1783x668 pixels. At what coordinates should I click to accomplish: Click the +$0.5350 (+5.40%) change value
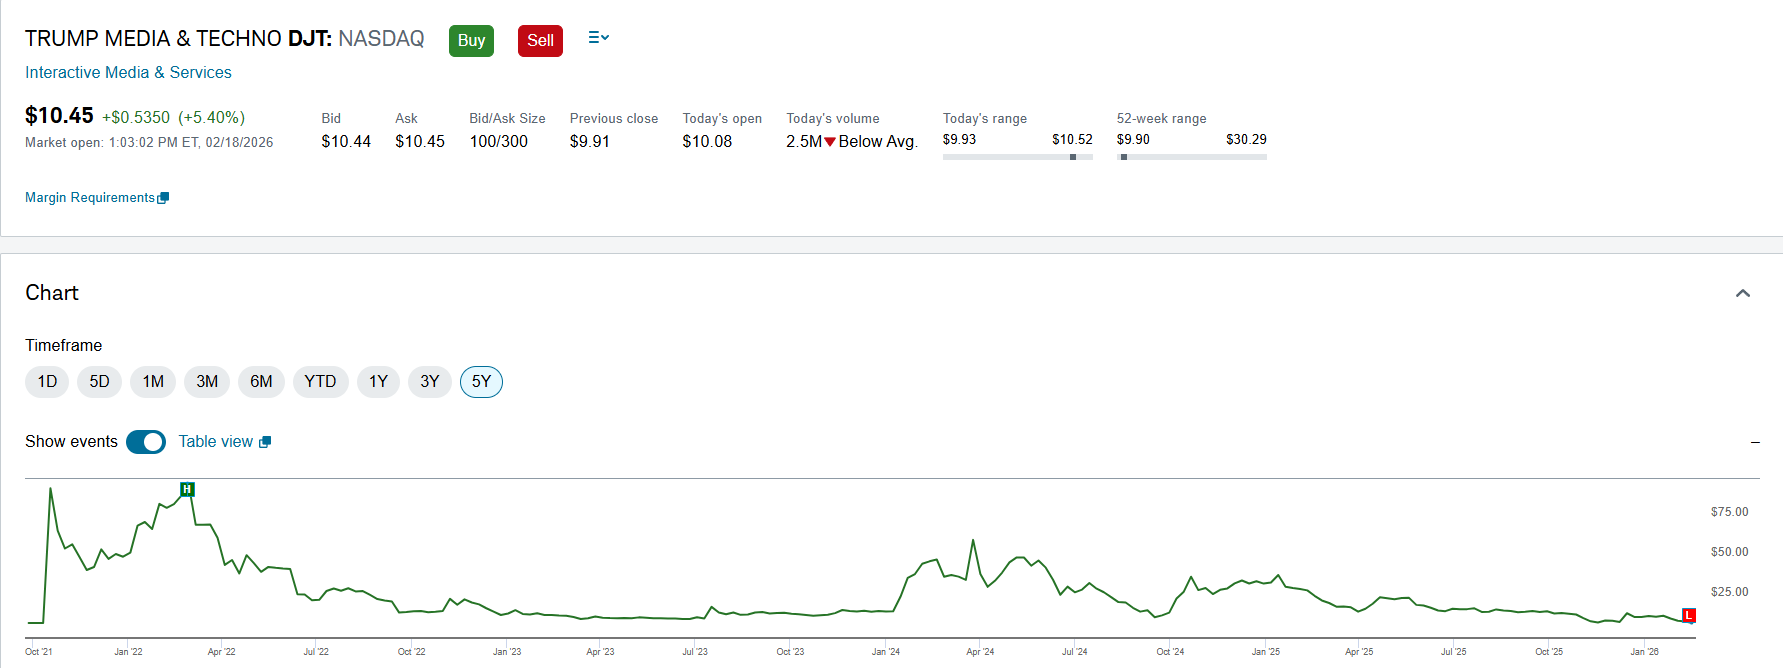tap(173, 118)
